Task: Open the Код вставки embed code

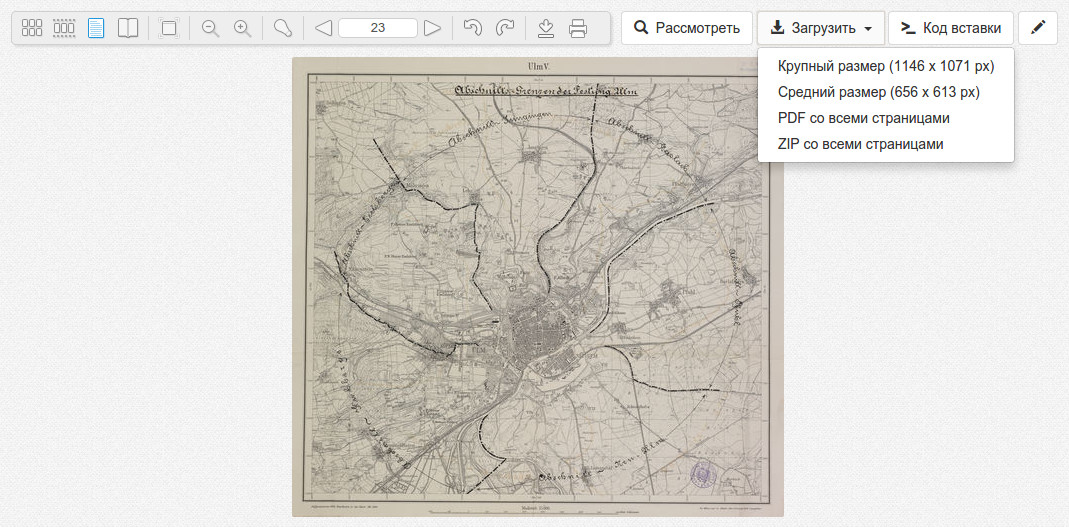Action: pyautogui.click(x=951, y=28)
